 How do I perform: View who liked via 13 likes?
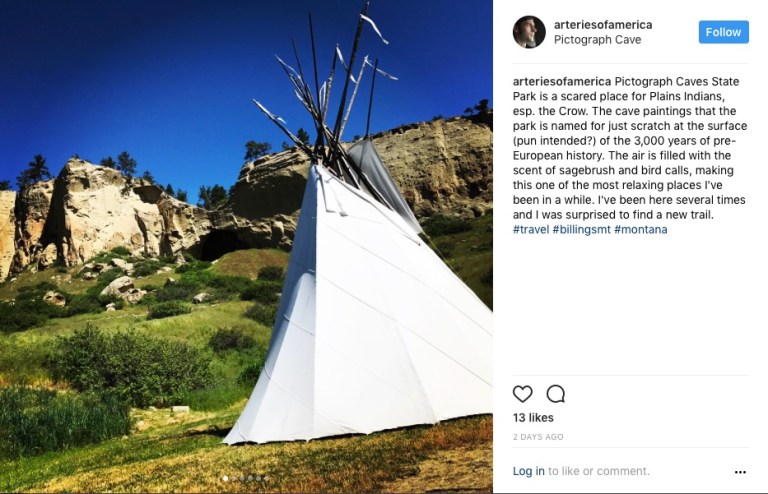(x=533, y=418)
